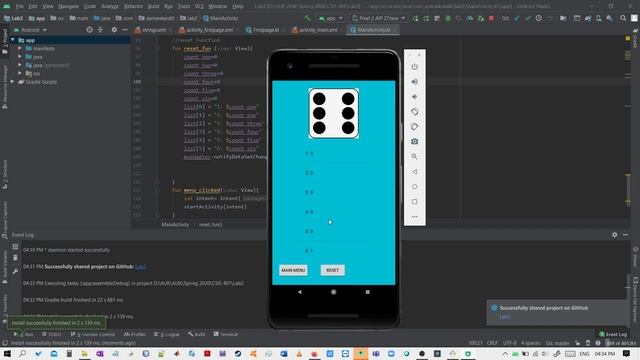Click the emulator zoom magnifier icon
640x360 pixels.
414,156
